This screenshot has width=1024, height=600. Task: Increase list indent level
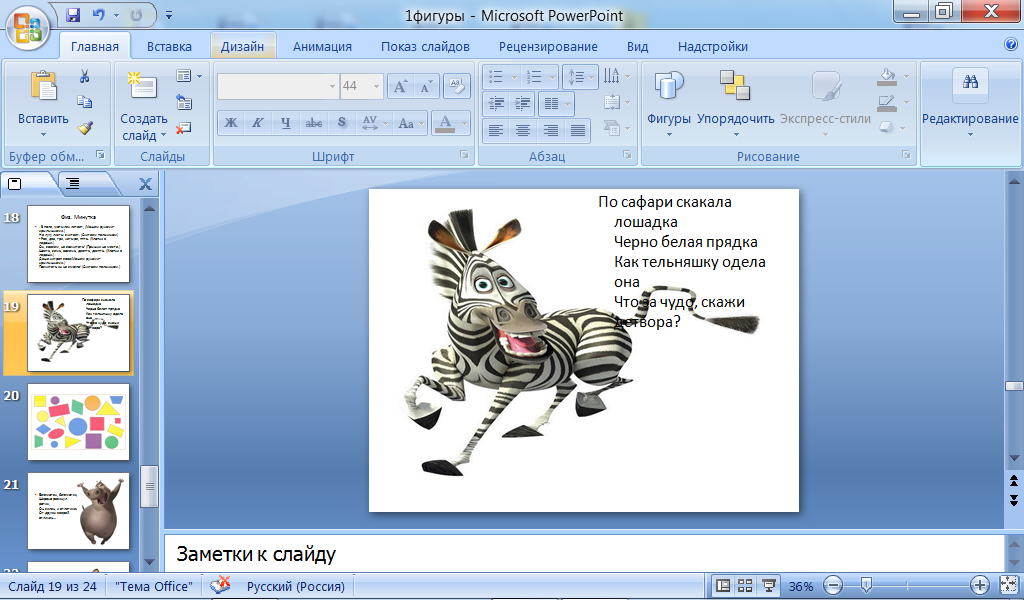click(x=522, y=103)
